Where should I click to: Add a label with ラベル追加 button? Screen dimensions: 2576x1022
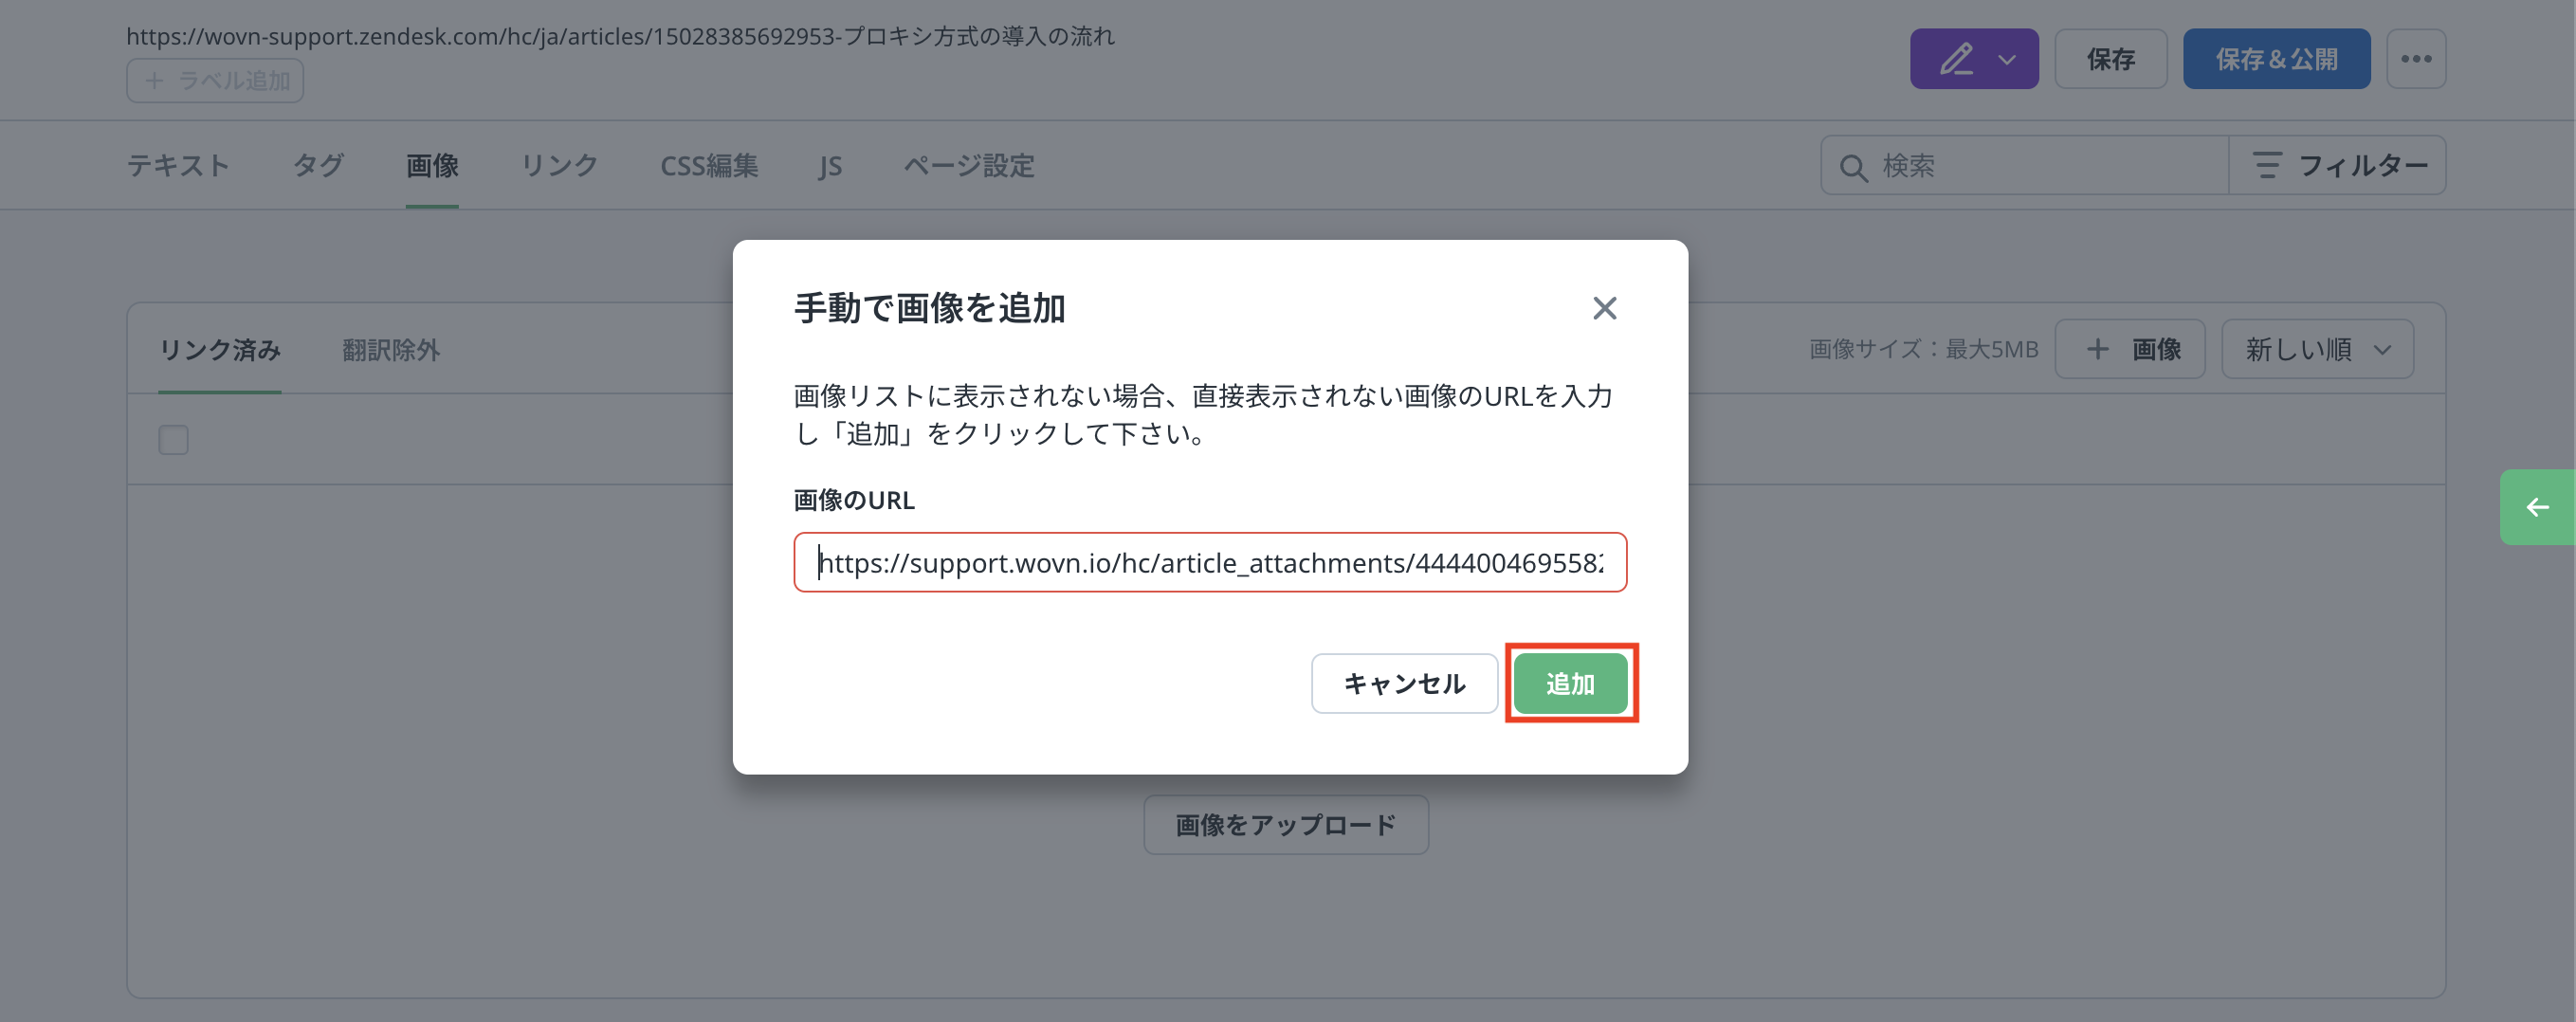215,81
